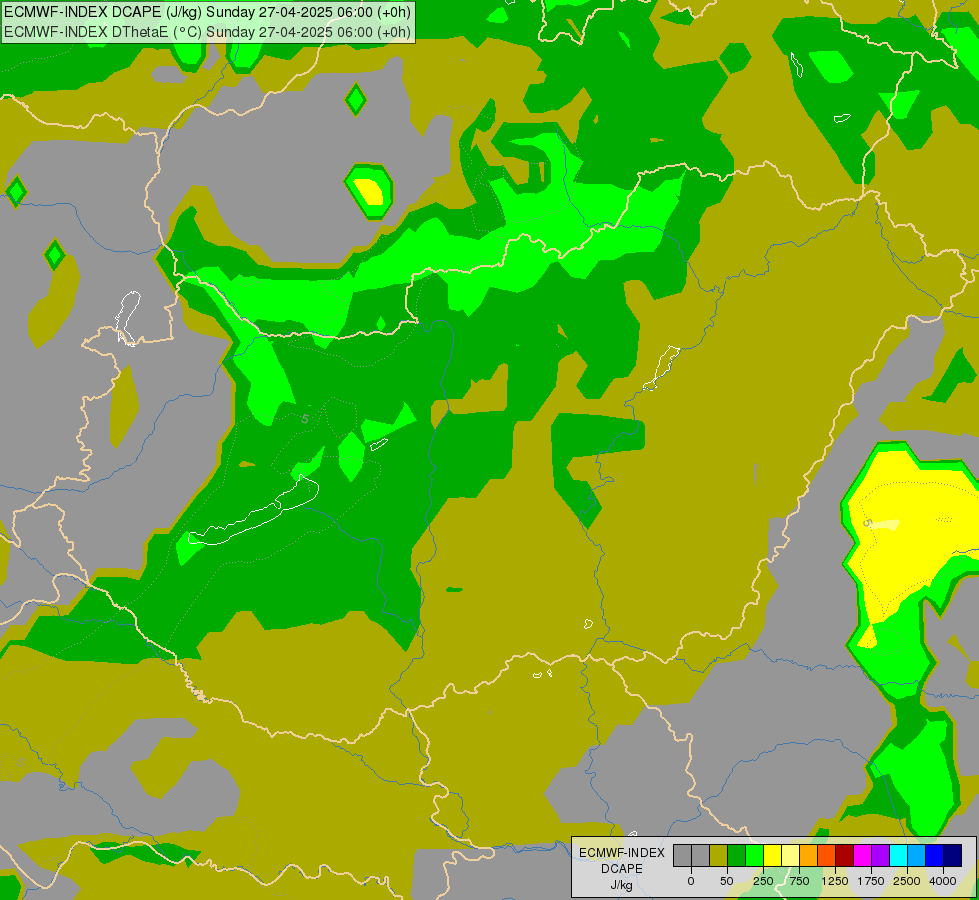Image resolution: width=979 pixels, height=900 pixels.
Task: Select the pure yellow legend swatch
Action: point(772,855)
